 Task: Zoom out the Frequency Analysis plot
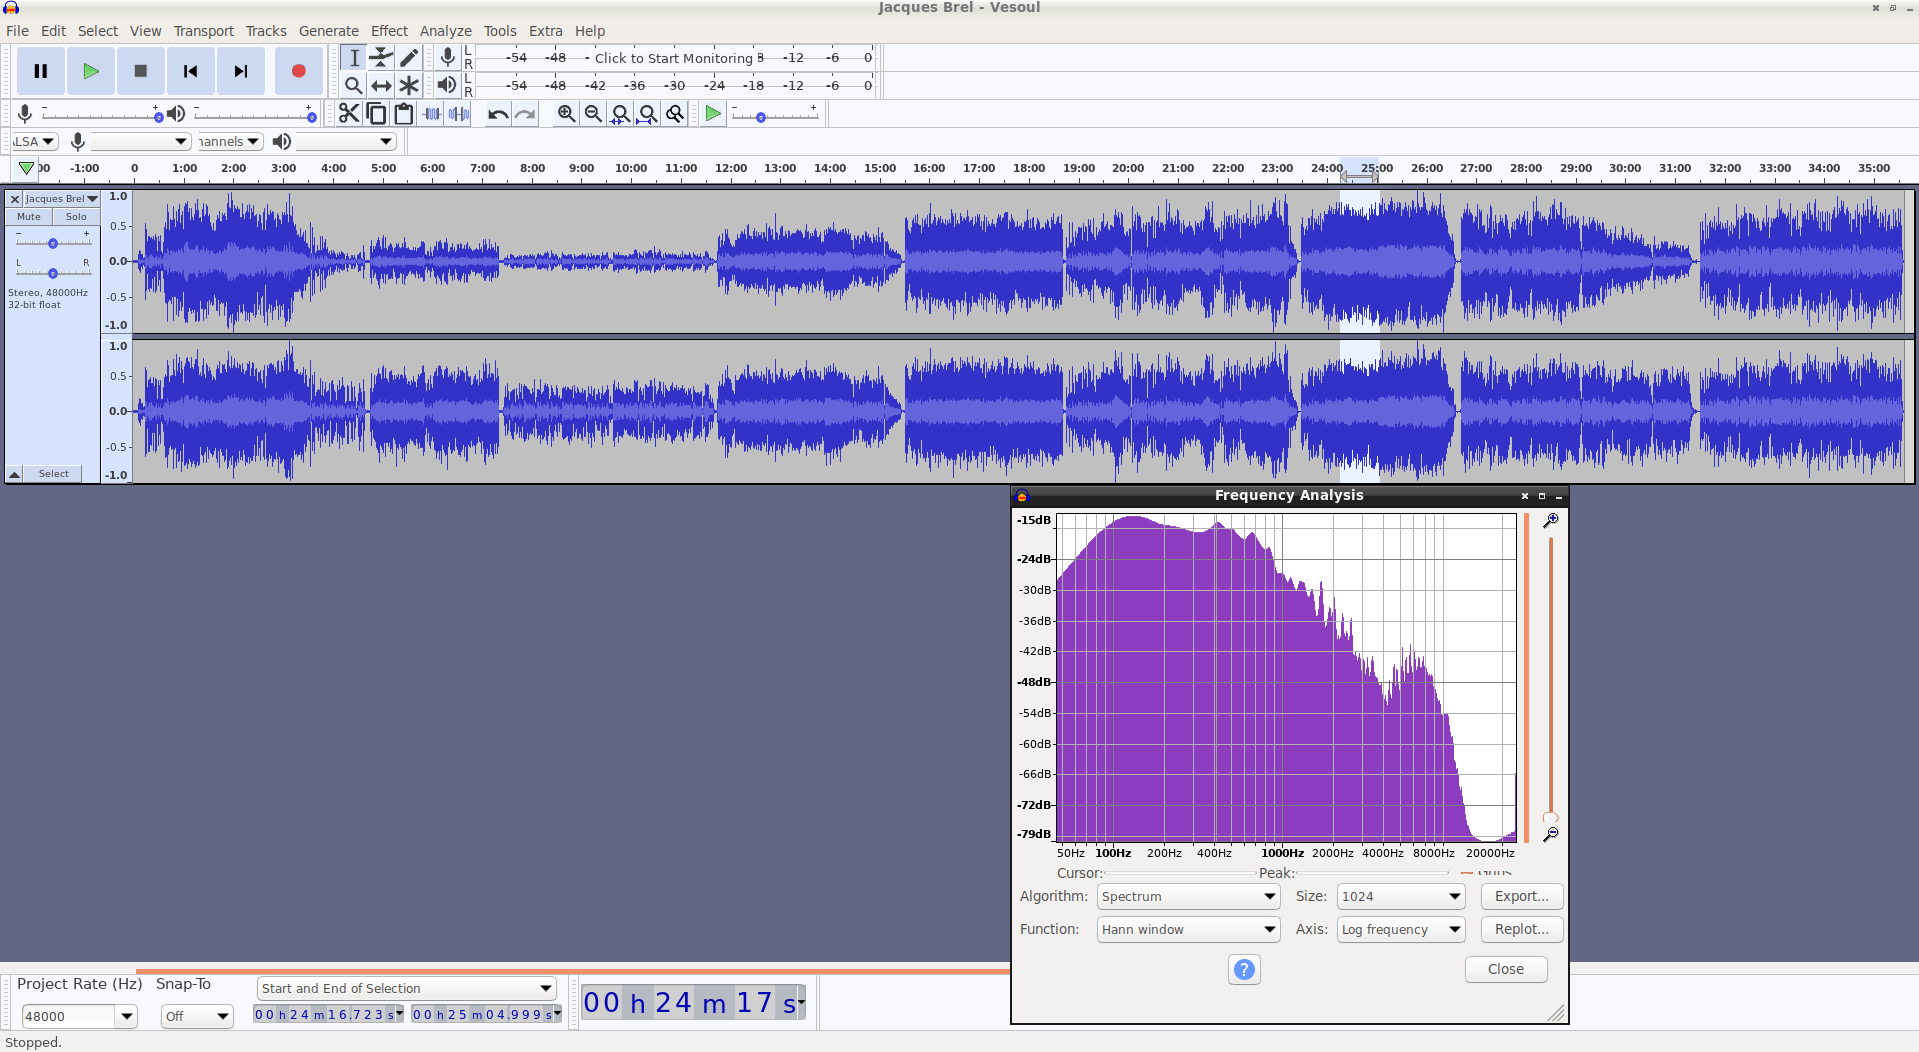pyautogui.click(x=1551, y=834)
